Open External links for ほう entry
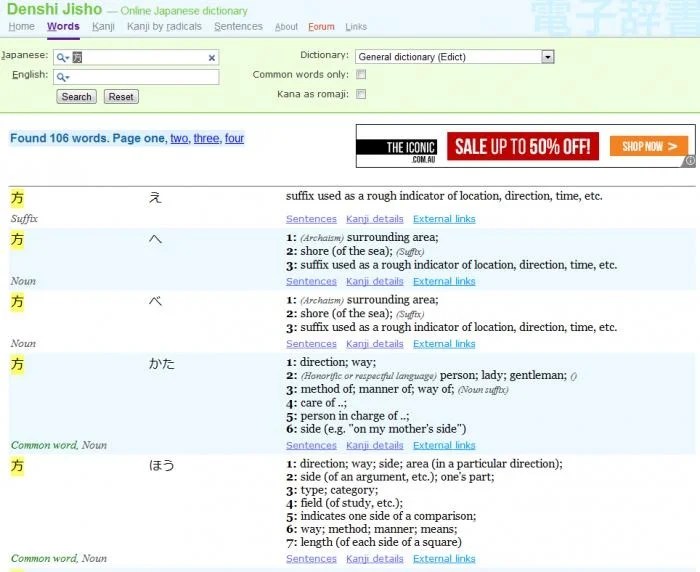 (444, 559)
